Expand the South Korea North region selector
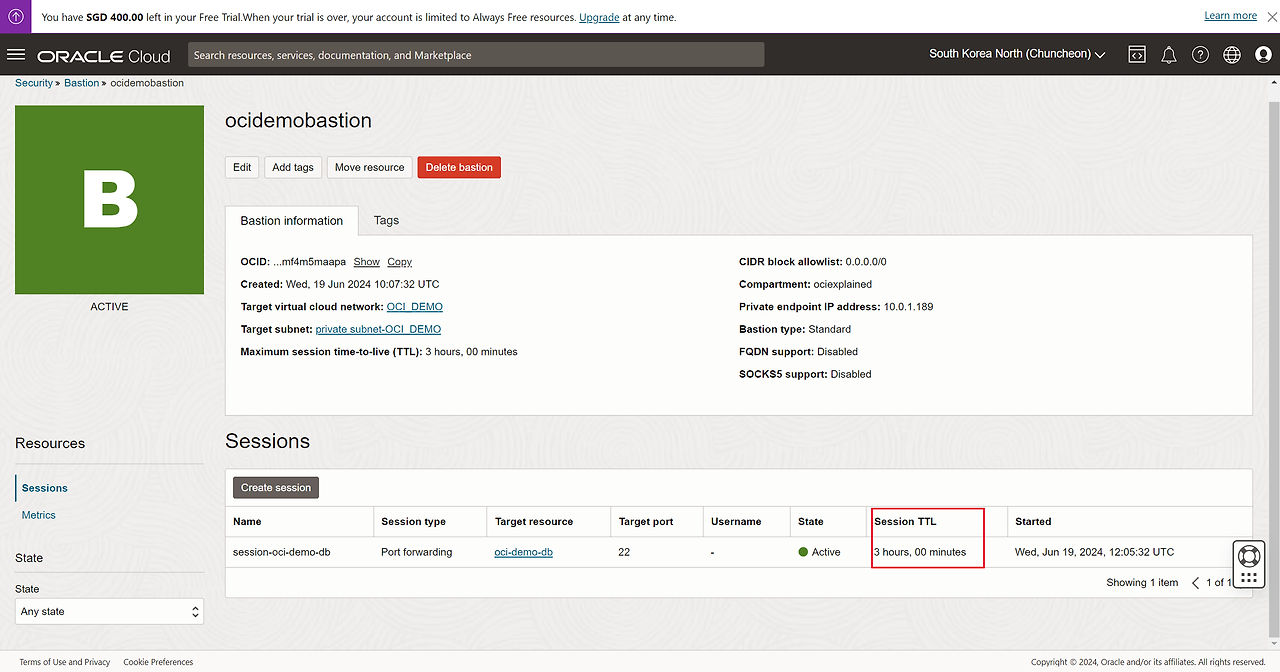 point(1017,54)
